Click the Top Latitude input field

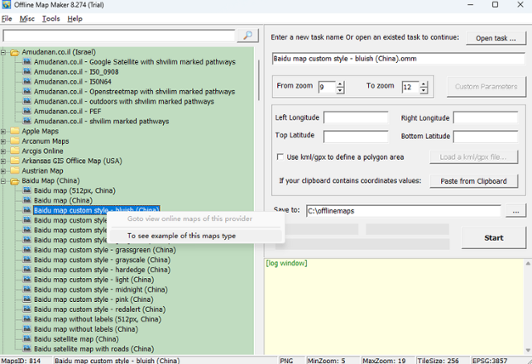pos(356,136)
